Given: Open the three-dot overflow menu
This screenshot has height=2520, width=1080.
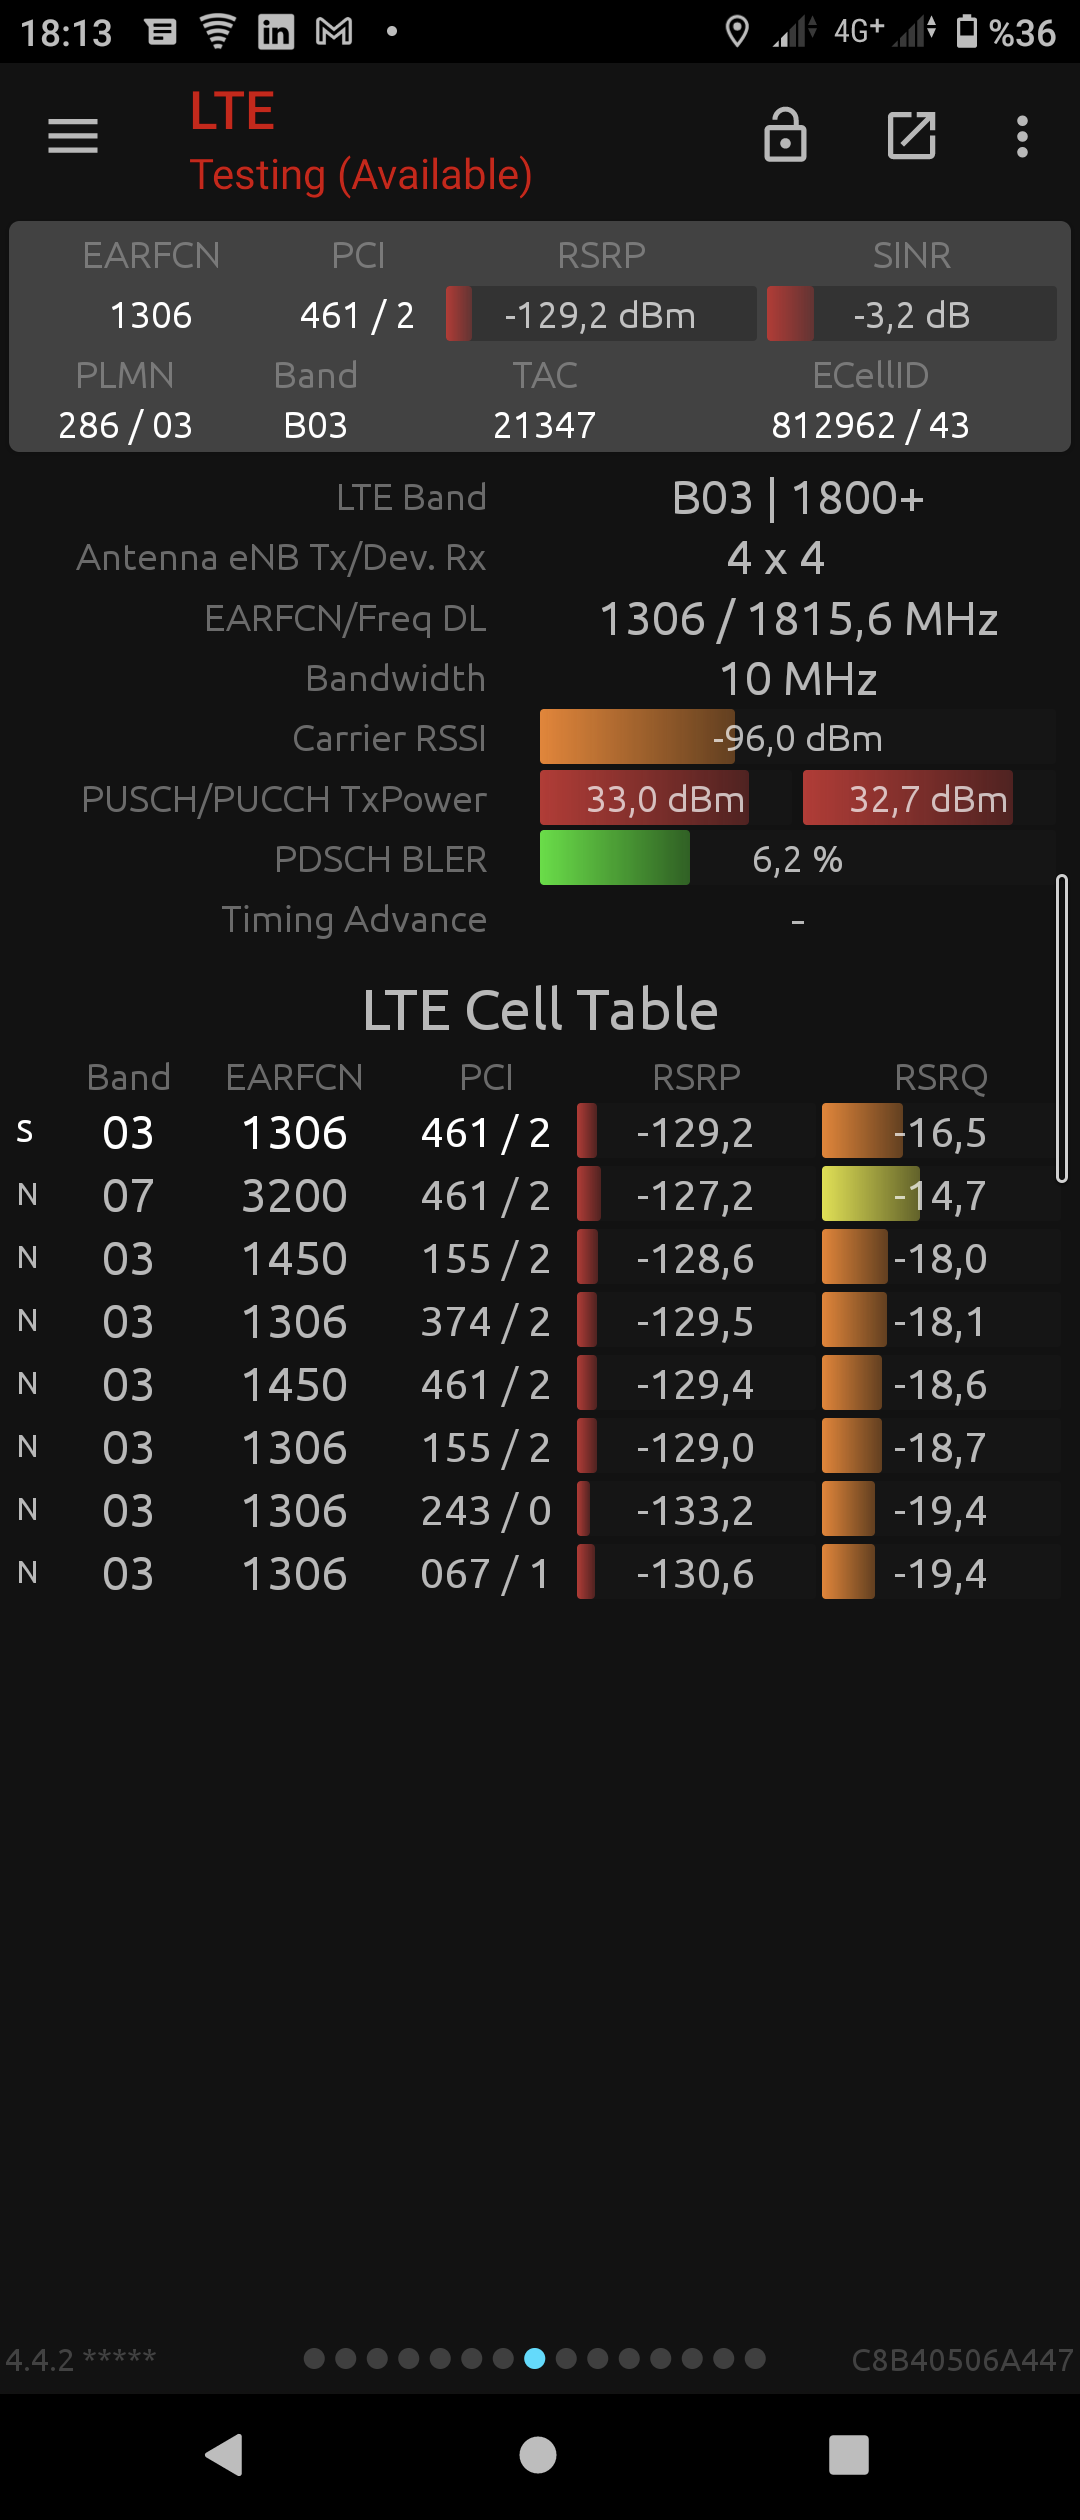Looking at the screenshot, I should pyautogui.click(x=1022, y=136).
